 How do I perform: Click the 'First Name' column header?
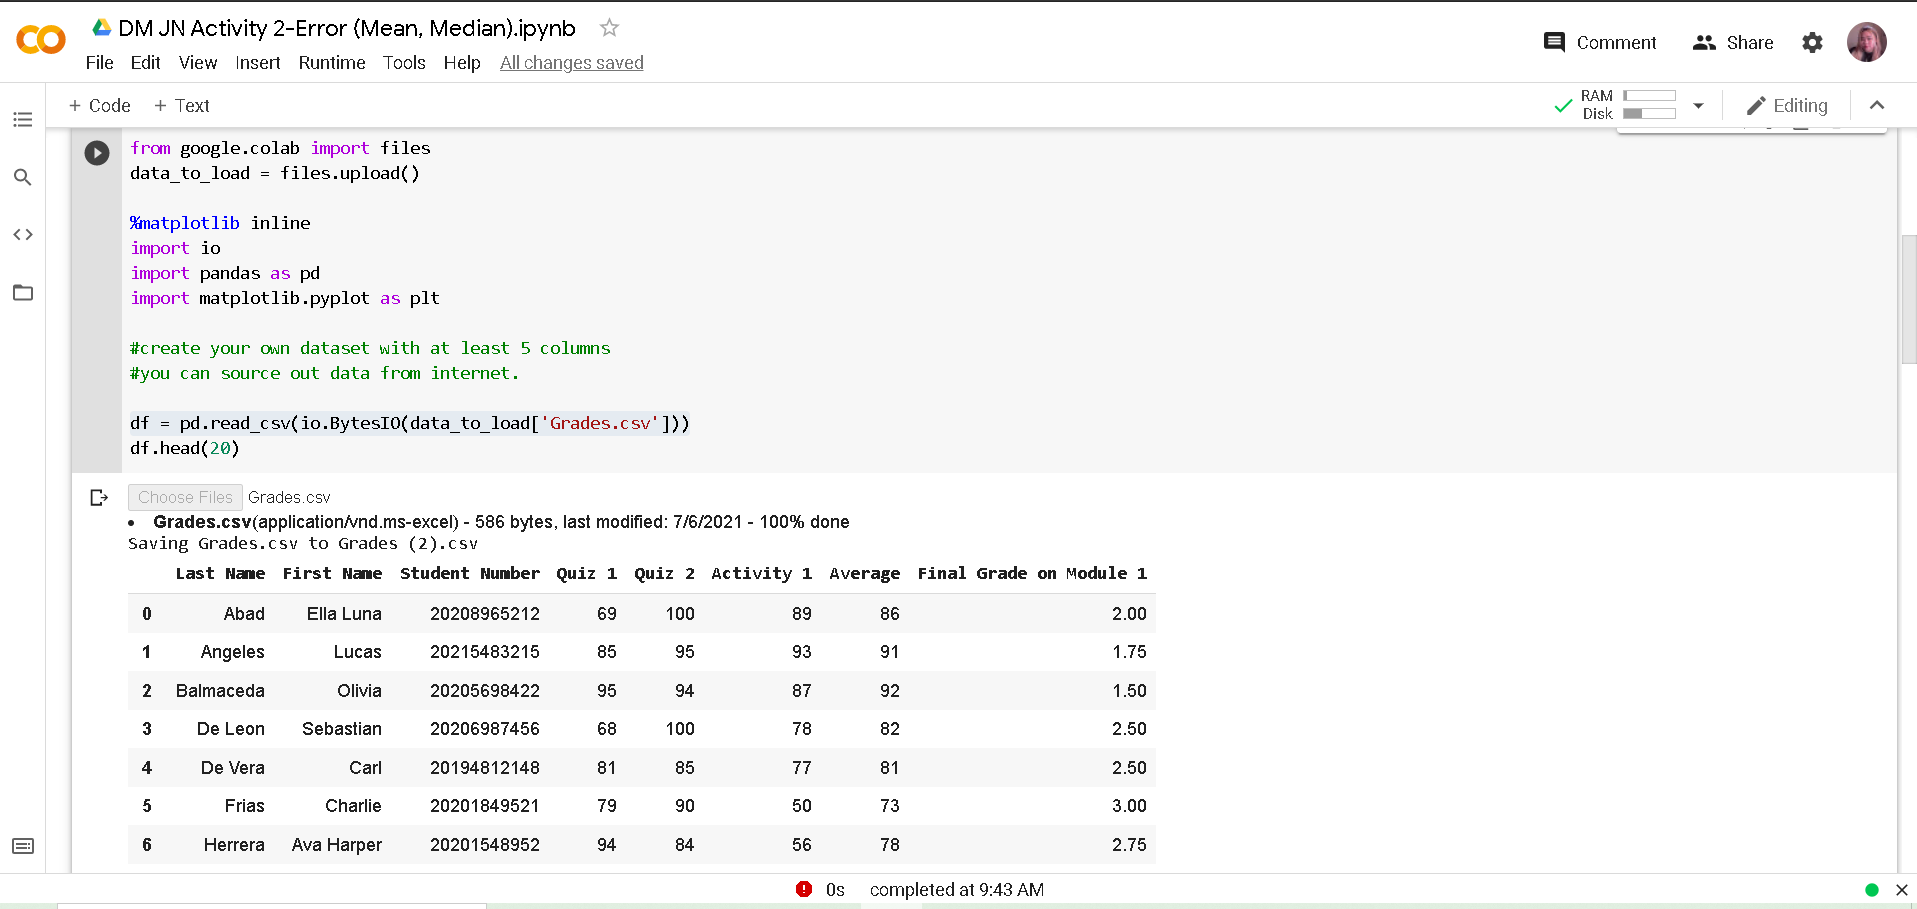click(332, 573)
